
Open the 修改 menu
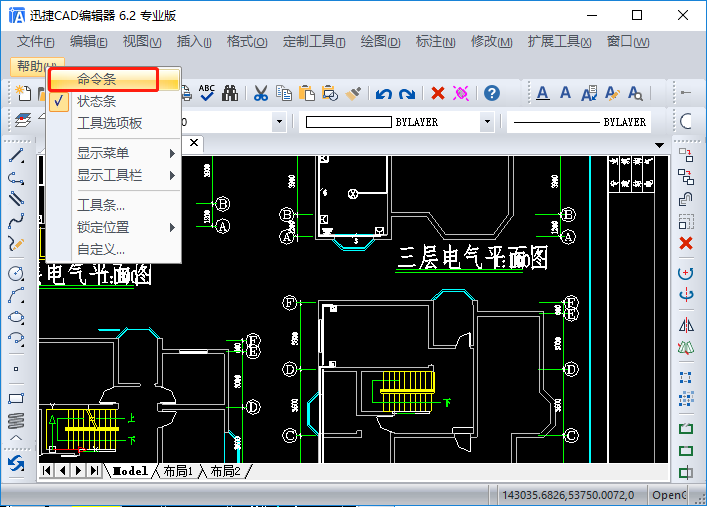(491, 42)
